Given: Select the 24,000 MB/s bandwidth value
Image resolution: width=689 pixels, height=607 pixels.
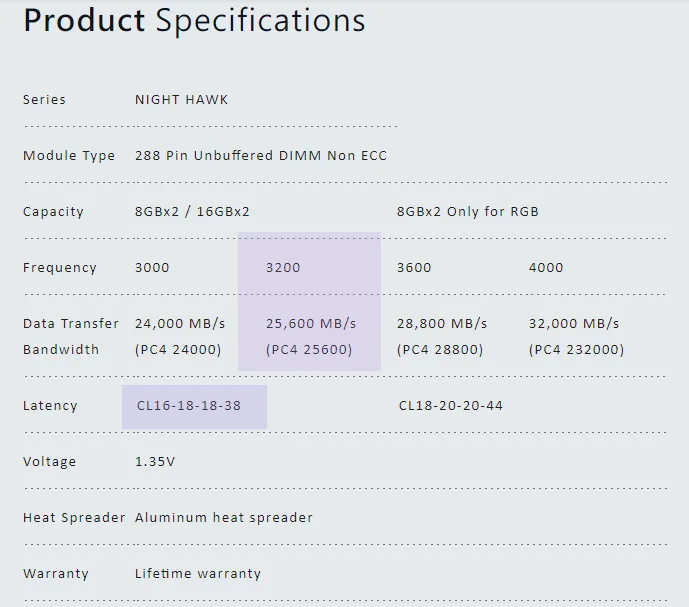Looking at the screenshot, I should [x=180, y=323].
